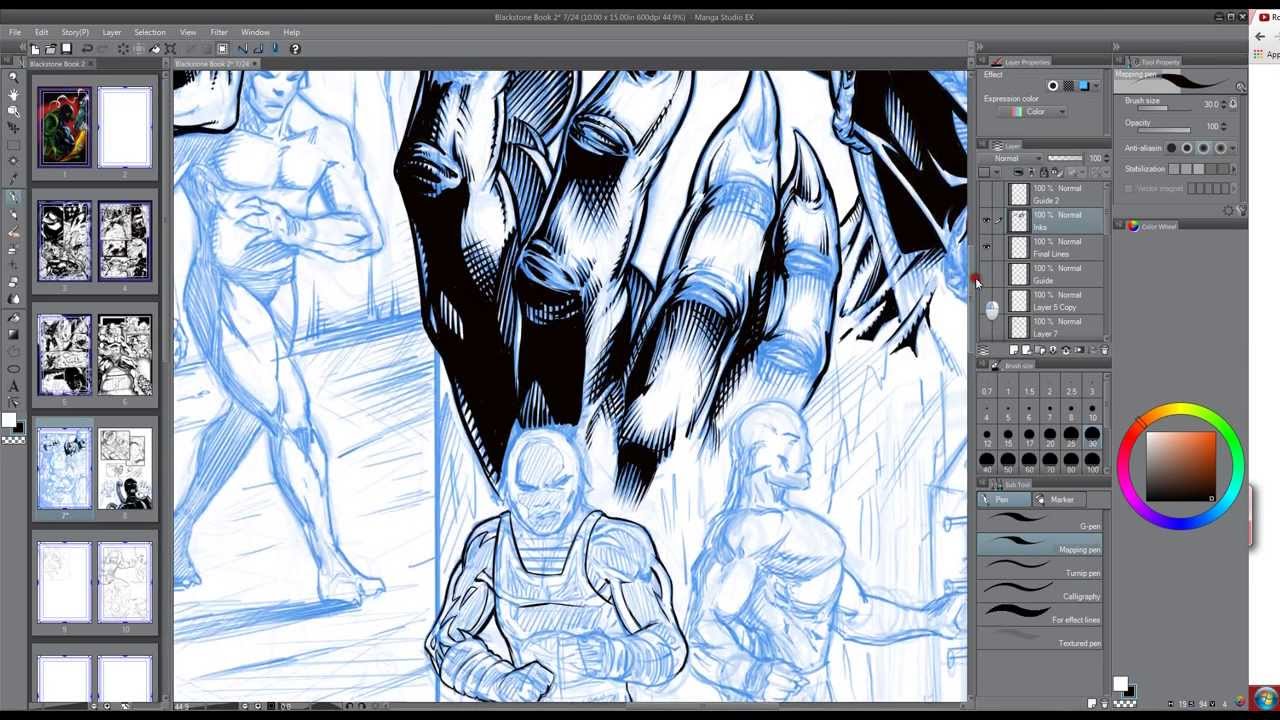The width and height of the screenshot is (1280, 720).
Task: Click the Clear sparkle icon in command bar
Action: (x=123, y=49)
